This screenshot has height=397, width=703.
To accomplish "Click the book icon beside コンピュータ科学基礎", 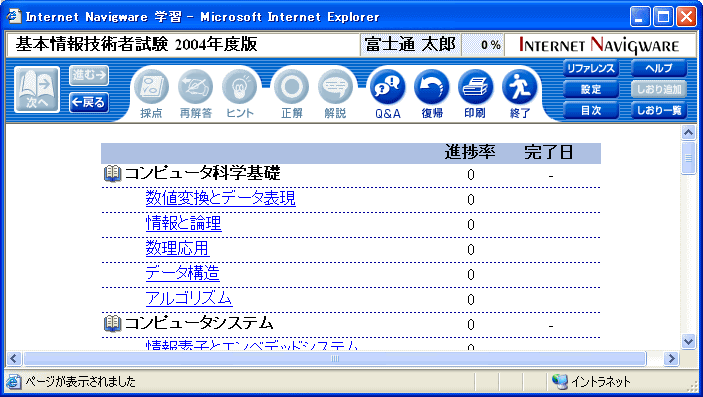I will pos(113,174).
